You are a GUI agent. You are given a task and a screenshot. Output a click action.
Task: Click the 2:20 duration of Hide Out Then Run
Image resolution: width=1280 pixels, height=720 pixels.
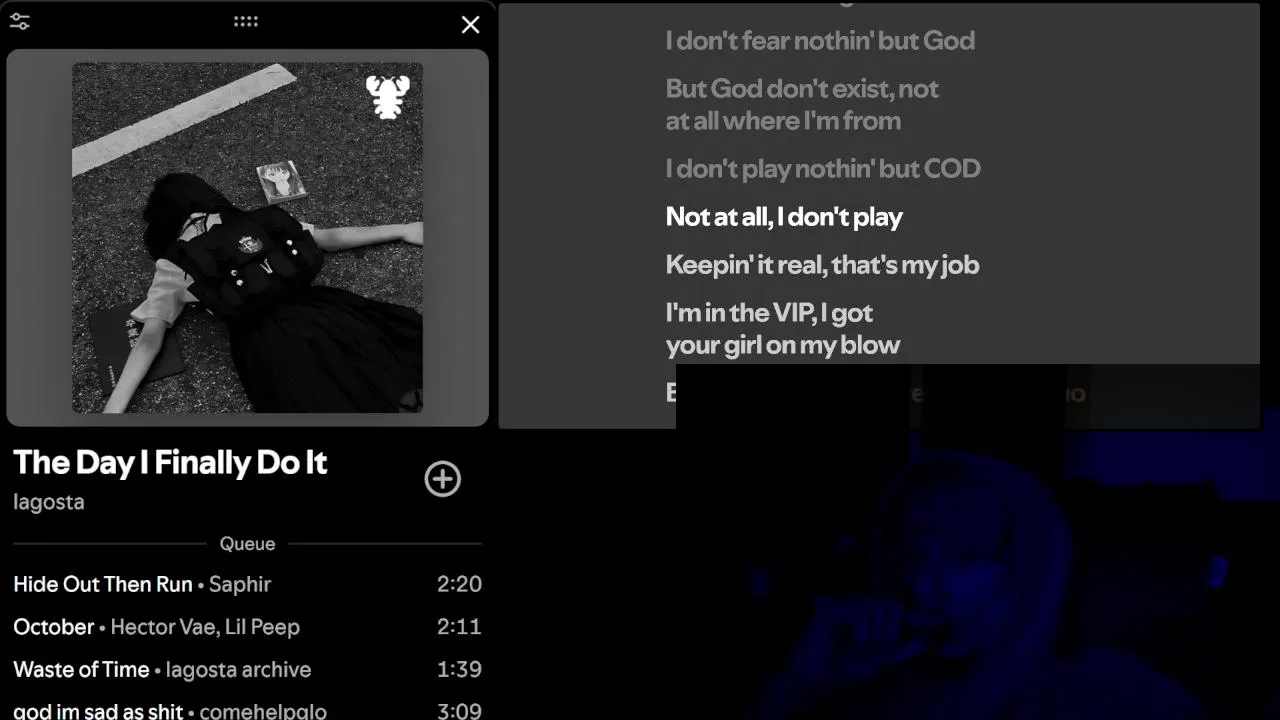click(459, 584)
